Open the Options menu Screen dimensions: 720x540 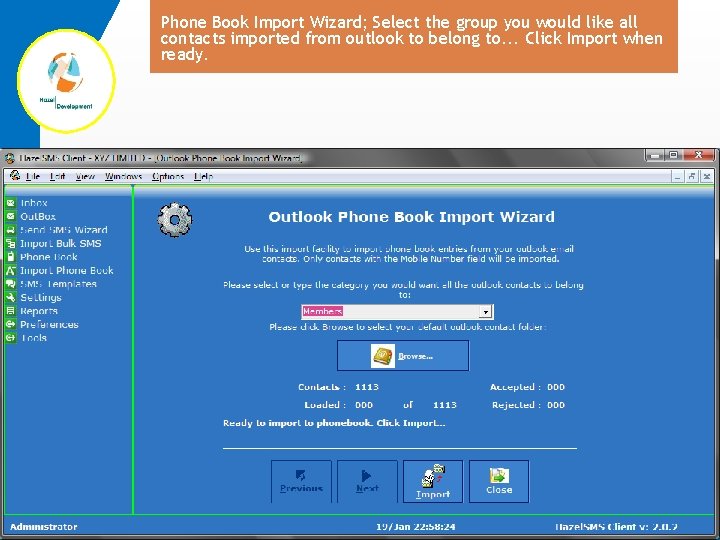[x=168, y=176]
